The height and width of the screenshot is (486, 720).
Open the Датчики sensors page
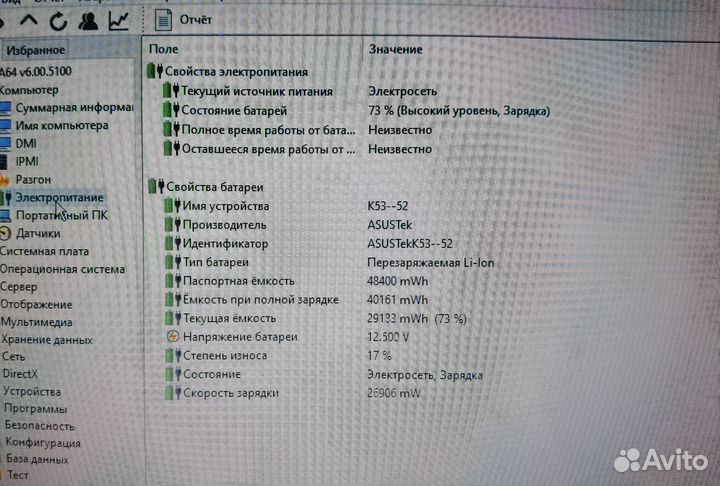coord(37,233)
